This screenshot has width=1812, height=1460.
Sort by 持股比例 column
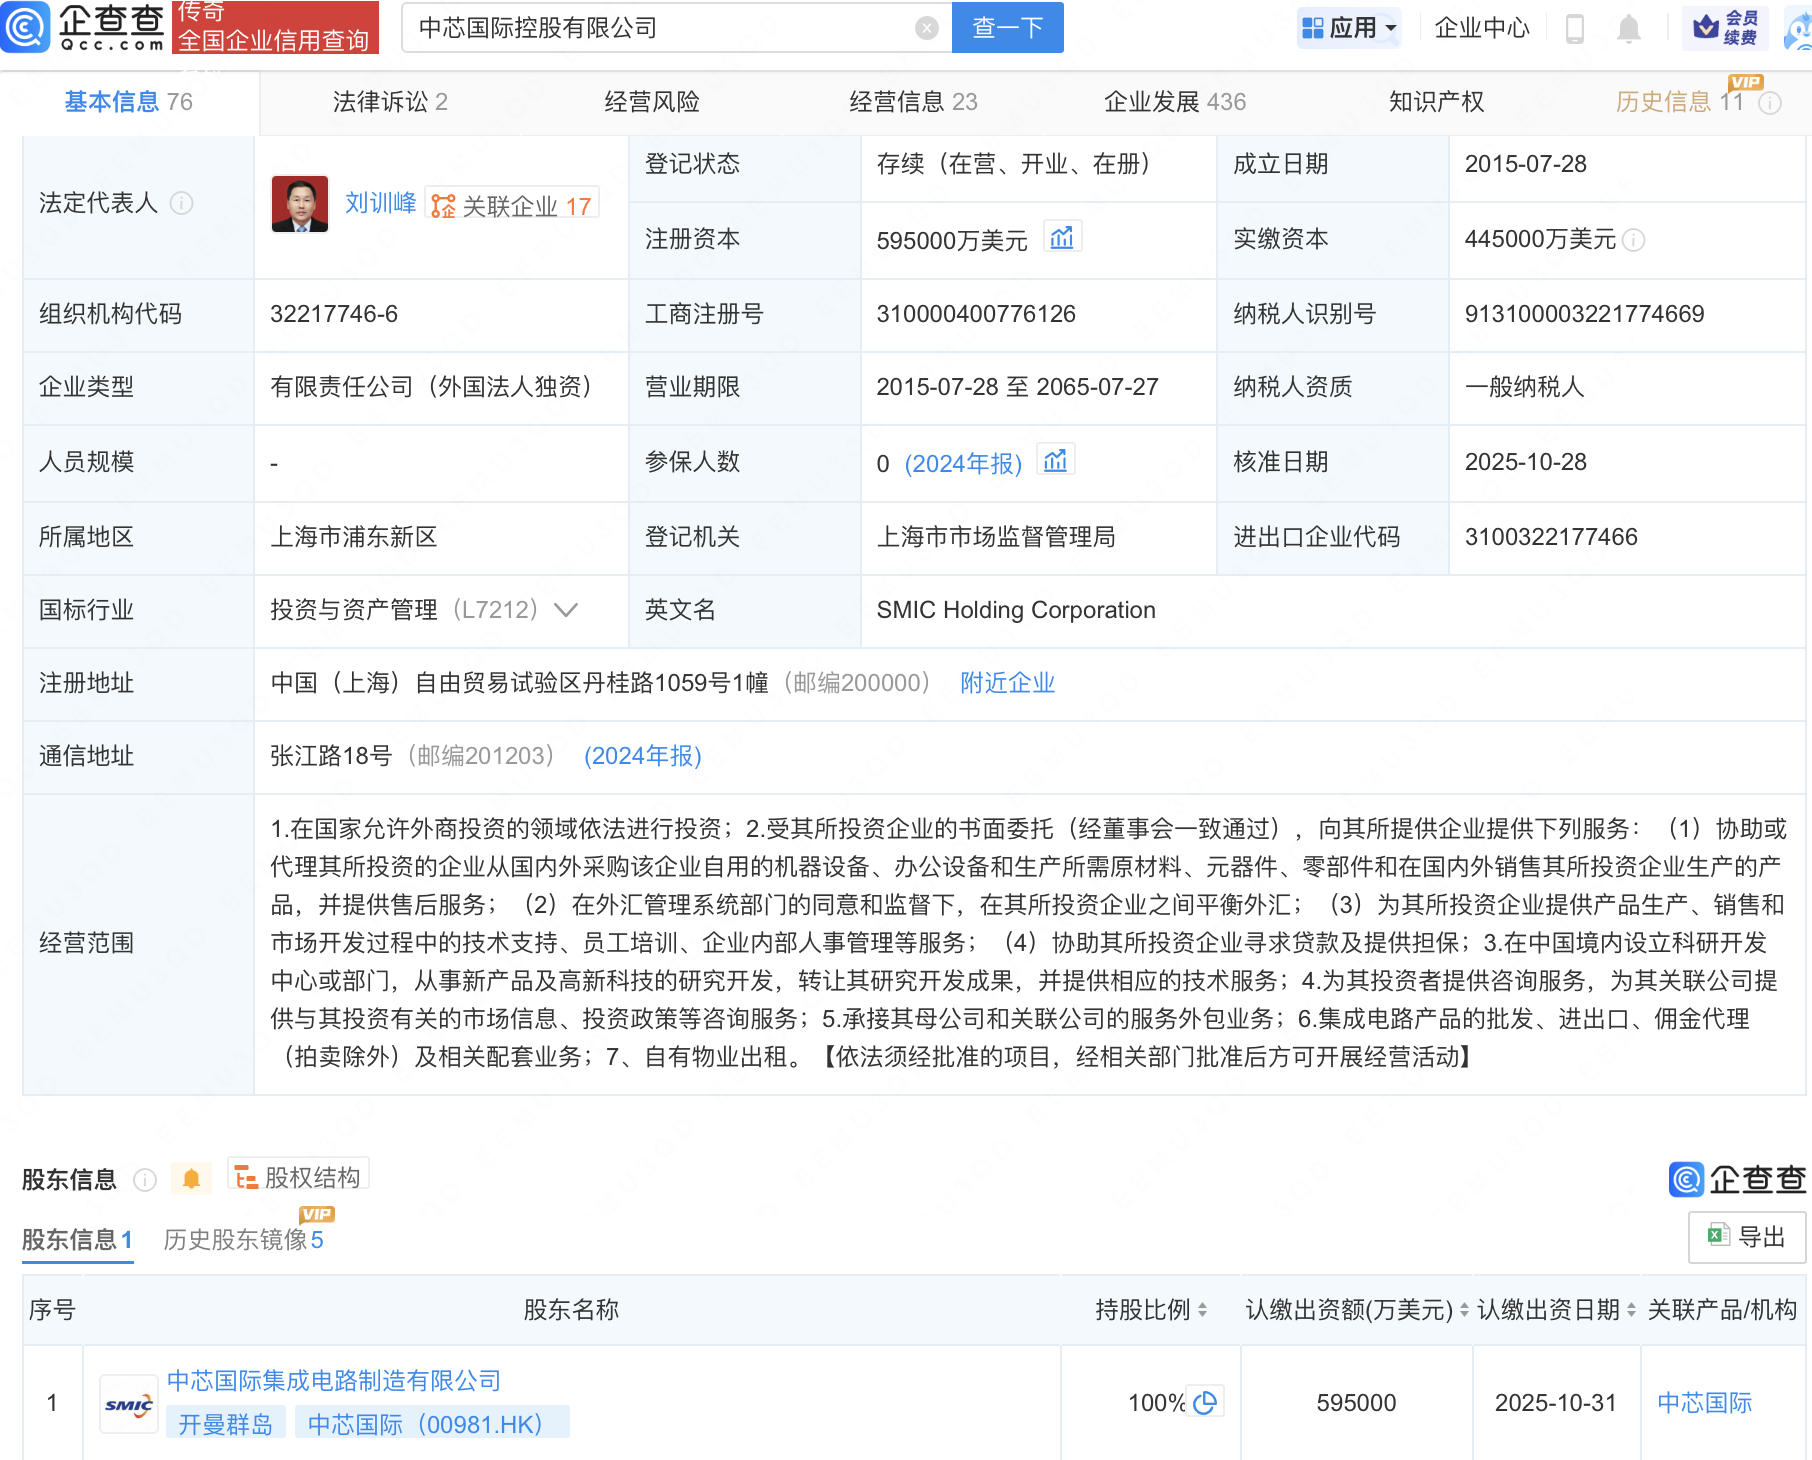click(x=1202, y=1309)
